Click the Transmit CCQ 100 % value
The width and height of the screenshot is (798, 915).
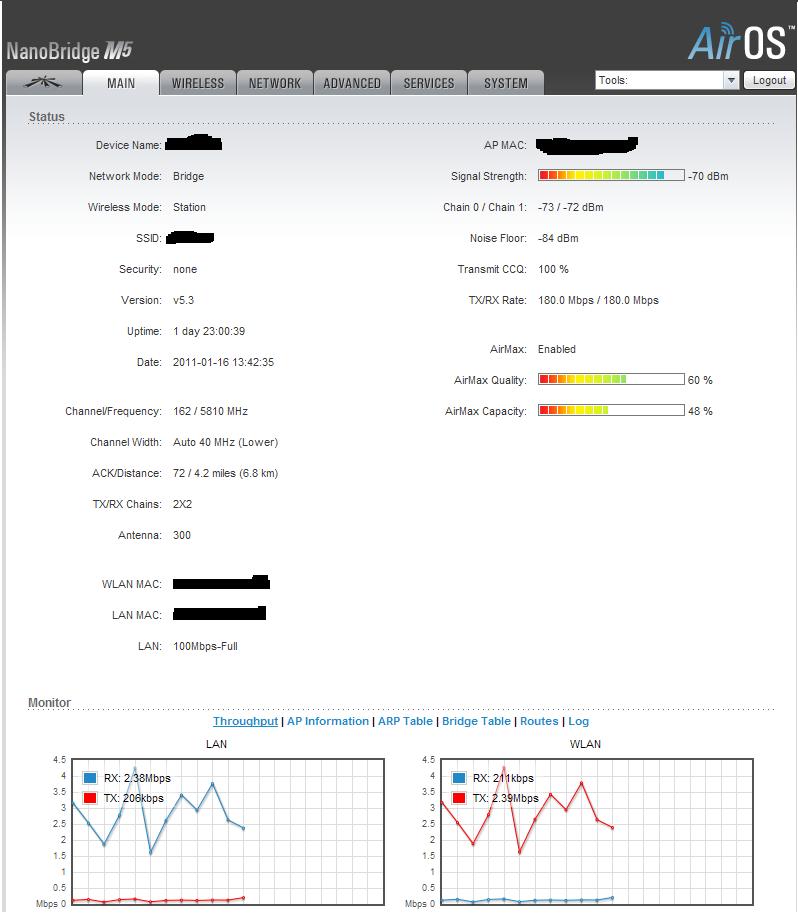[x=553, y=269]
